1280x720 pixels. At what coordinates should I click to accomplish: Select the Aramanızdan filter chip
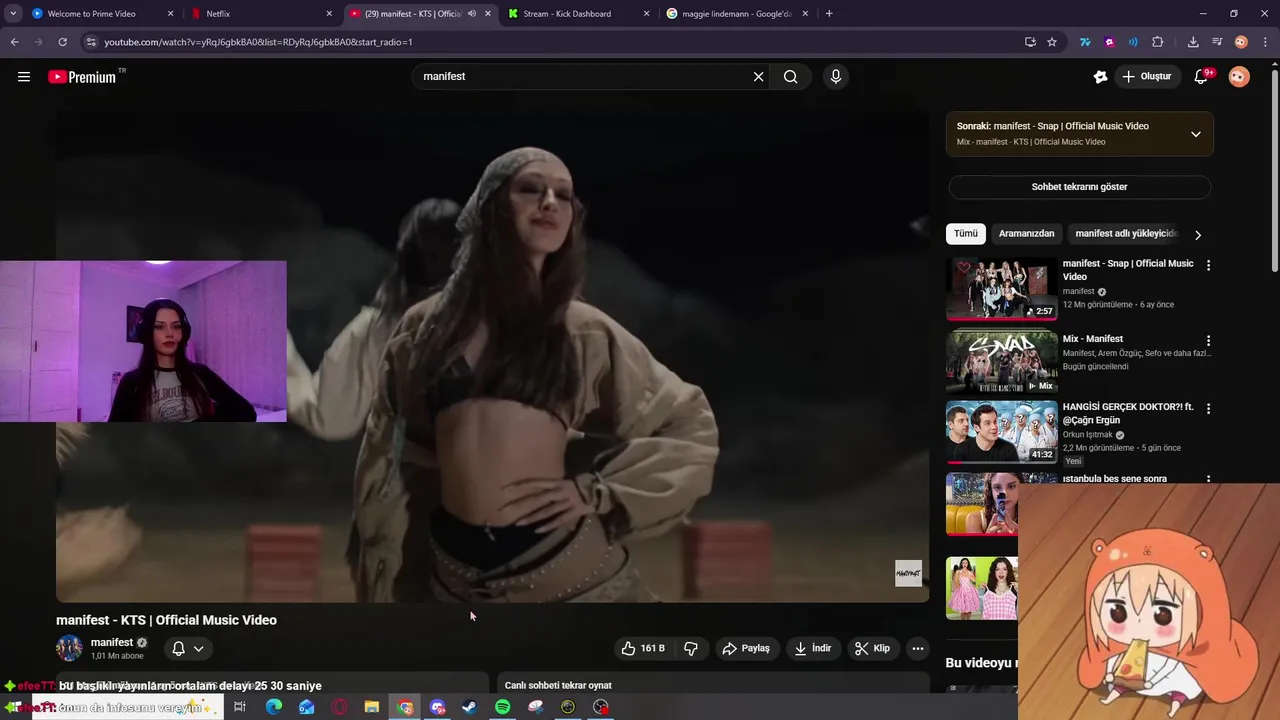(x=1026, y=233)
